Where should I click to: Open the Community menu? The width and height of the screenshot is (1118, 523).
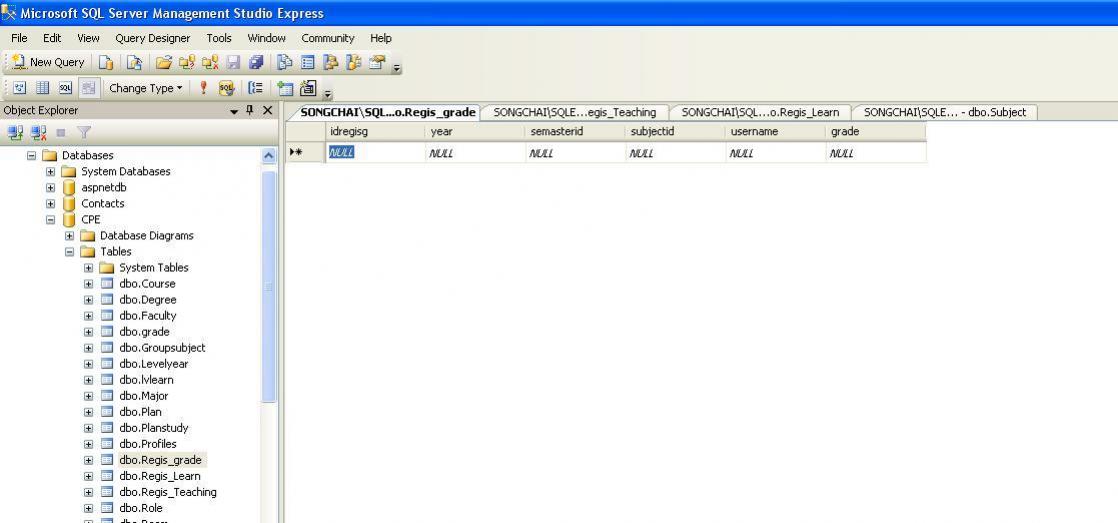(x=328, y=38)
